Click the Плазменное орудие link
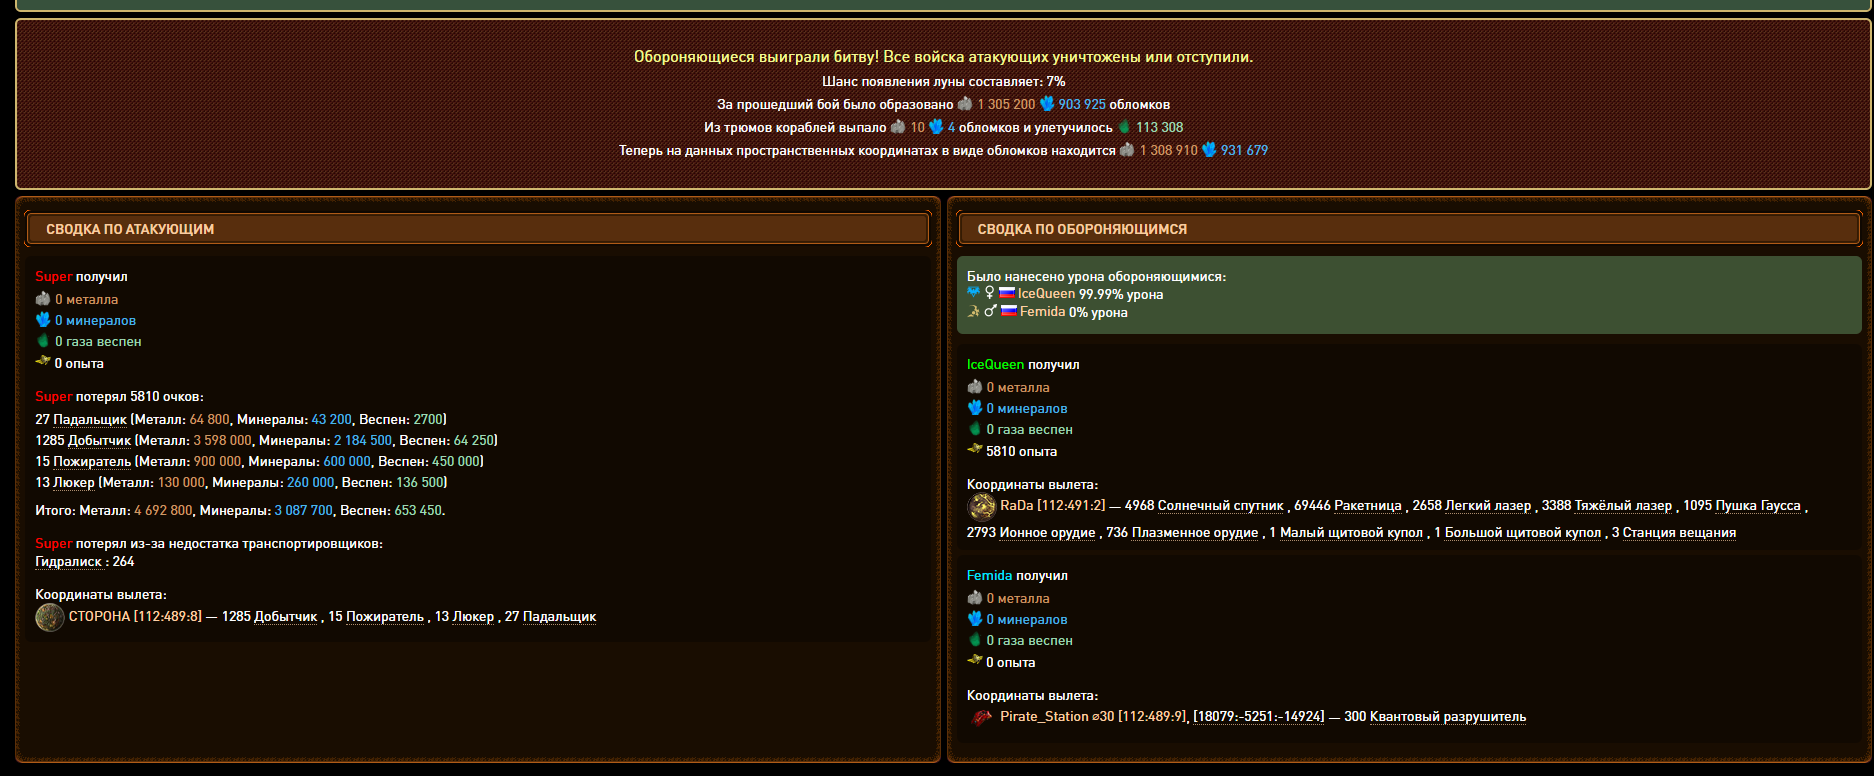Screen dimensions: 1874x776 tap(1194, 533)
